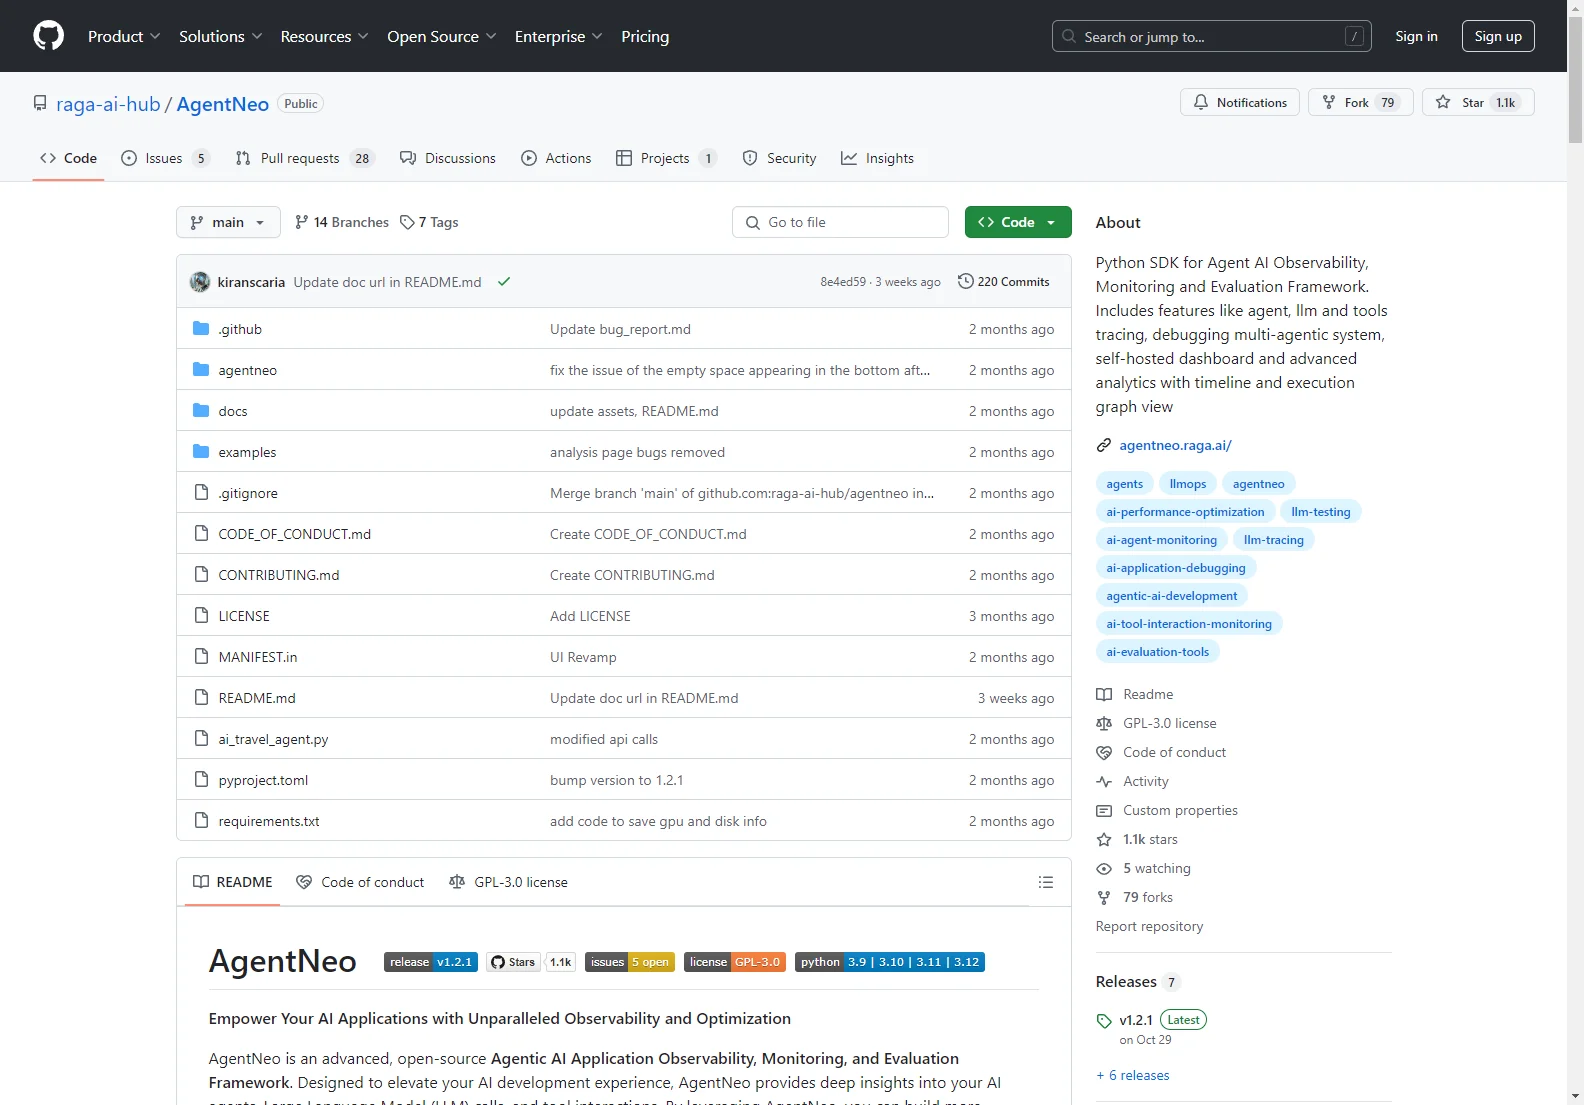This screenshot has height=1105, width=1584.
Task: Click the issues 5 open badge
Action: (630, 962)
